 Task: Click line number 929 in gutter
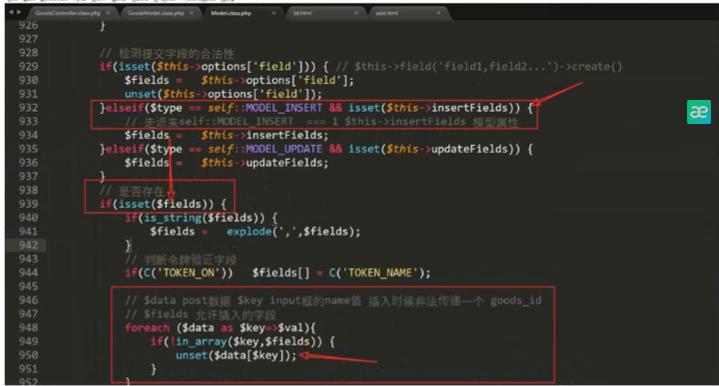click(28, 66)
